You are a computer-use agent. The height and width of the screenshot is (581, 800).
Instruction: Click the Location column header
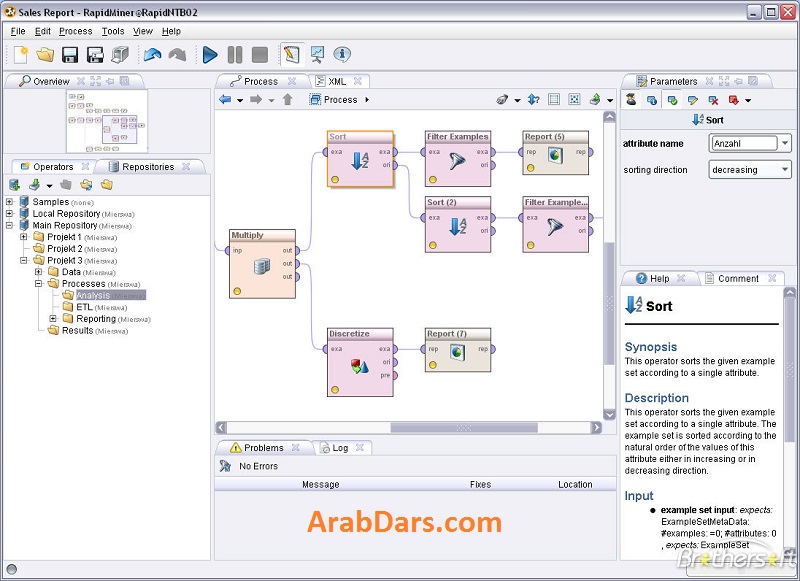tap(575, 484)
